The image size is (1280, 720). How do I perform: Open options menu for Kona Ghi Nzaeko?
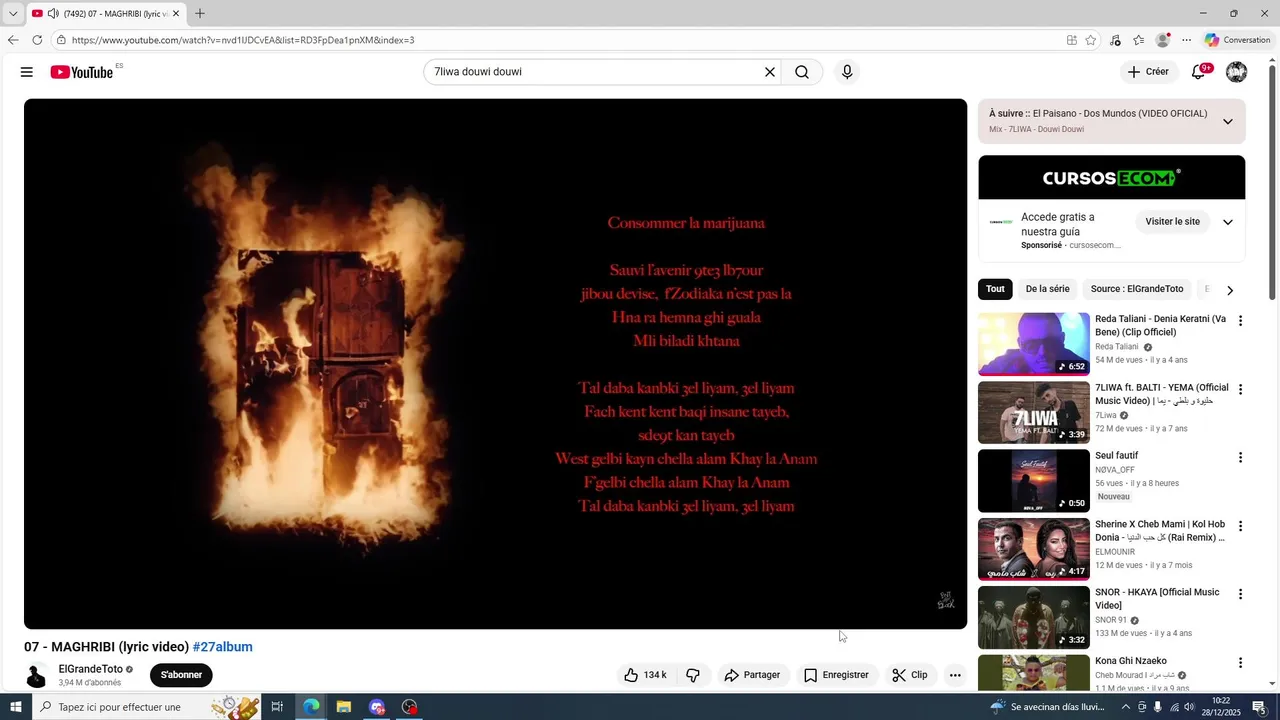[x=1240, y=663]
